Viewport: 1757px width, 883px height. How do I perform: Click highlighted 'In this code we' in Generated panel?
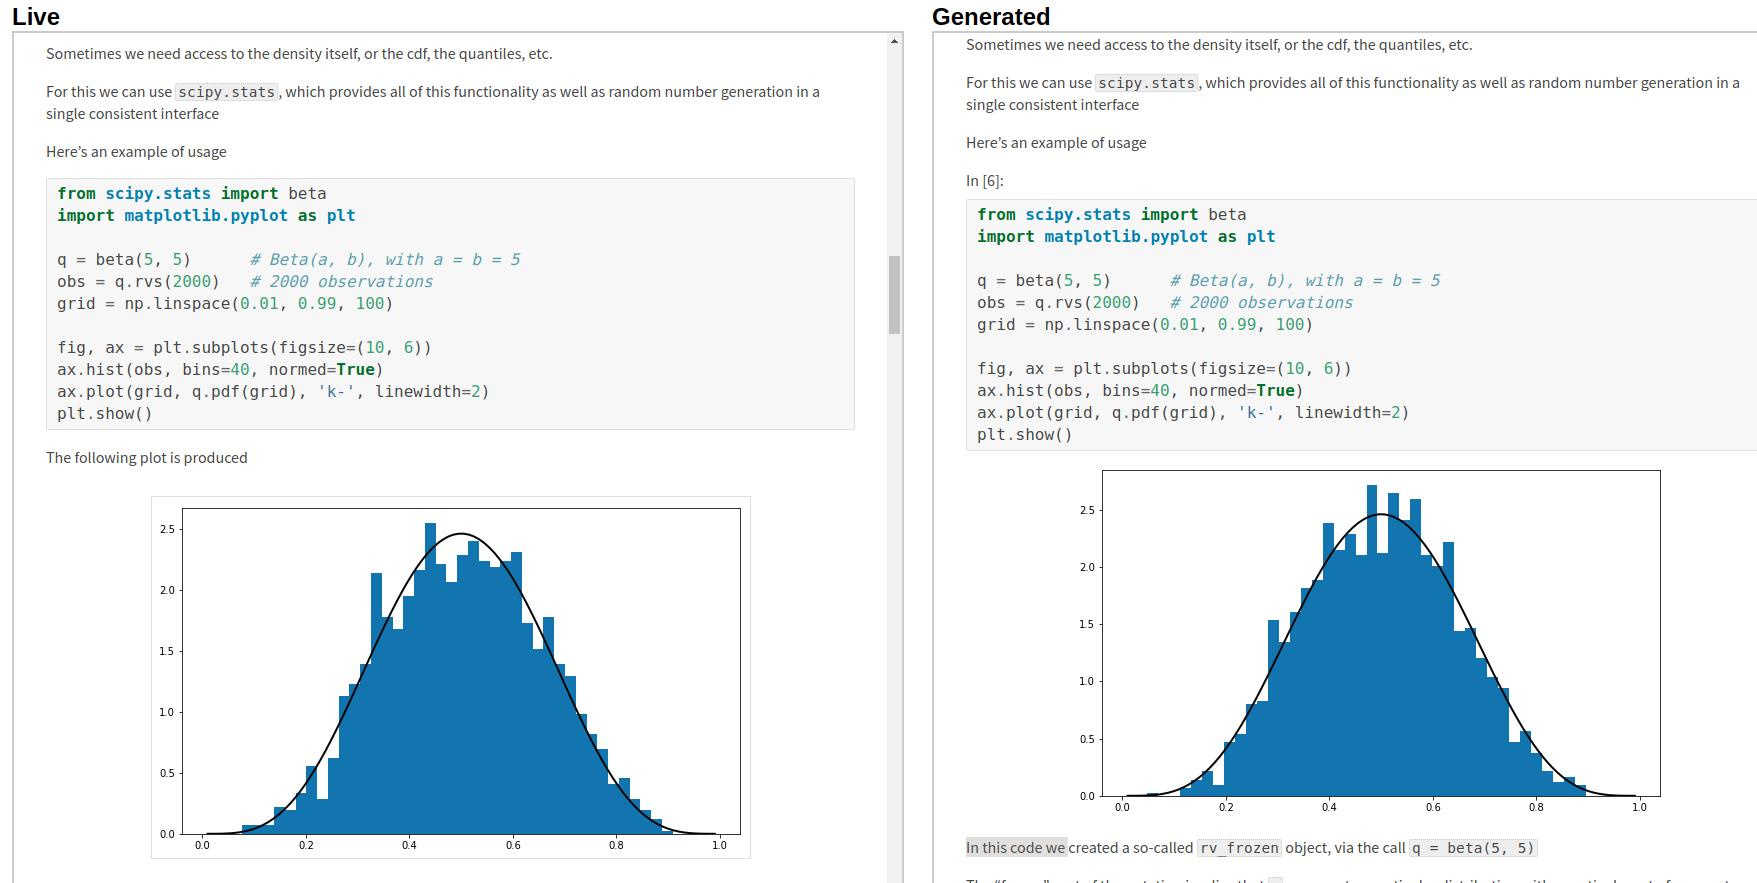click(x=1016, y=848)
